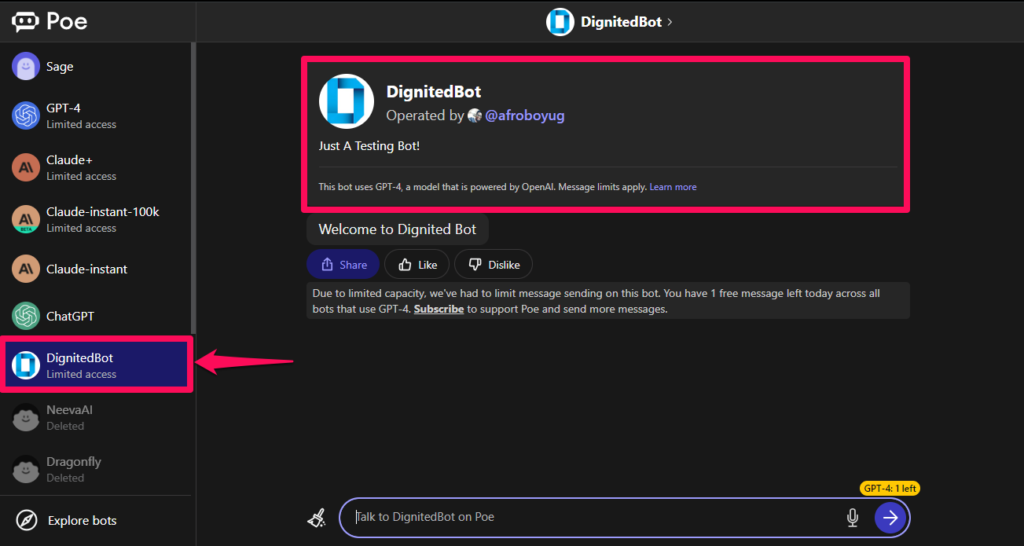The height and width of the screenshot is (546, 1024).
Task: Click Just A Testing Bot! description
Action: tap(369, 146)
